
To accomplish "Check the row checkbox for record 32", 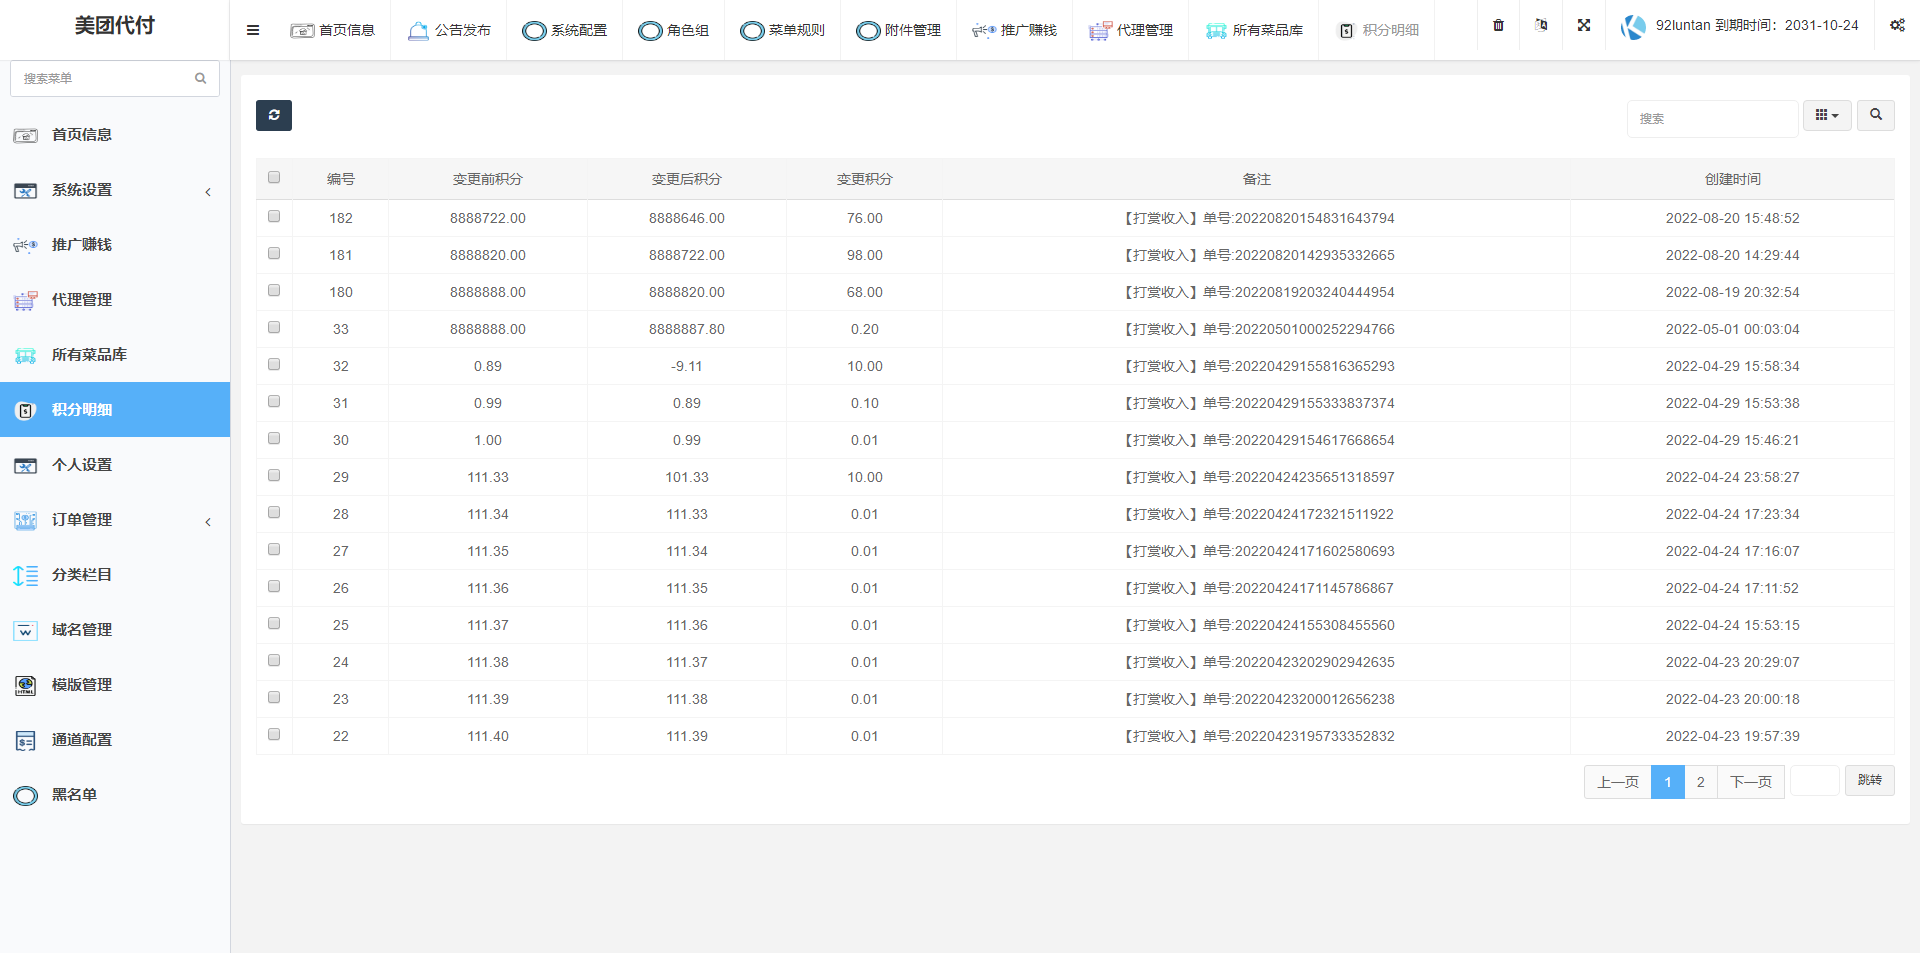I will 274,364.
